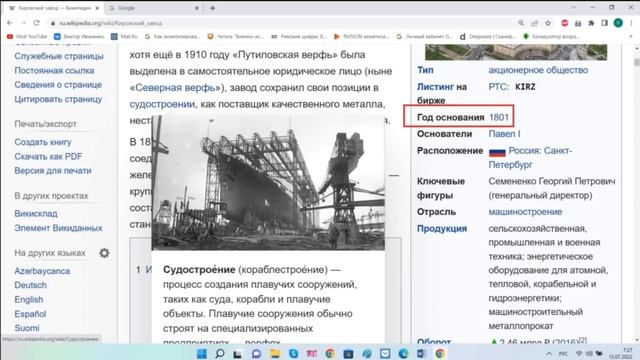Screen dimensions: 640x360
Task: Open the Мой YouTube bookmark
Action: [x=27, y=36]
